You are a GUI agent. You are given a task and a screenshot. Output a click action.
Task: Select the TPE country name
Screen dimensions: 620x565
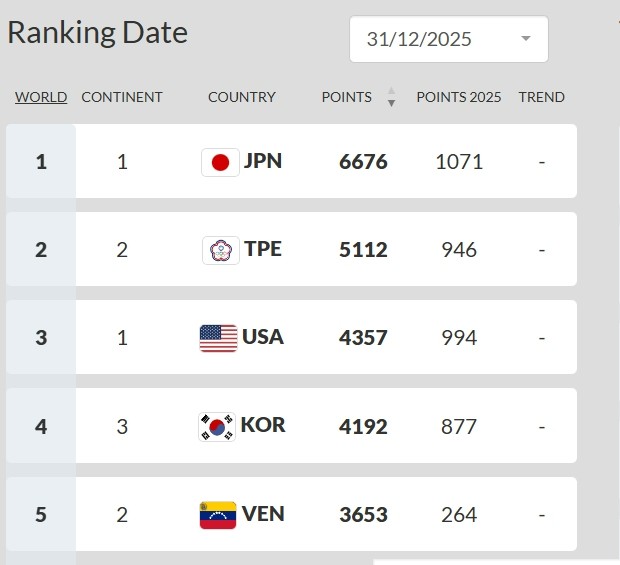263,249
